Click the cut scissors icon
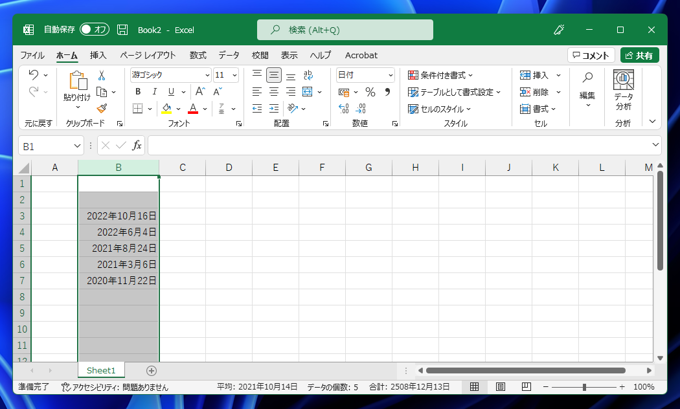The width and height of the screenshot is (680, 409). pos(101,76)
